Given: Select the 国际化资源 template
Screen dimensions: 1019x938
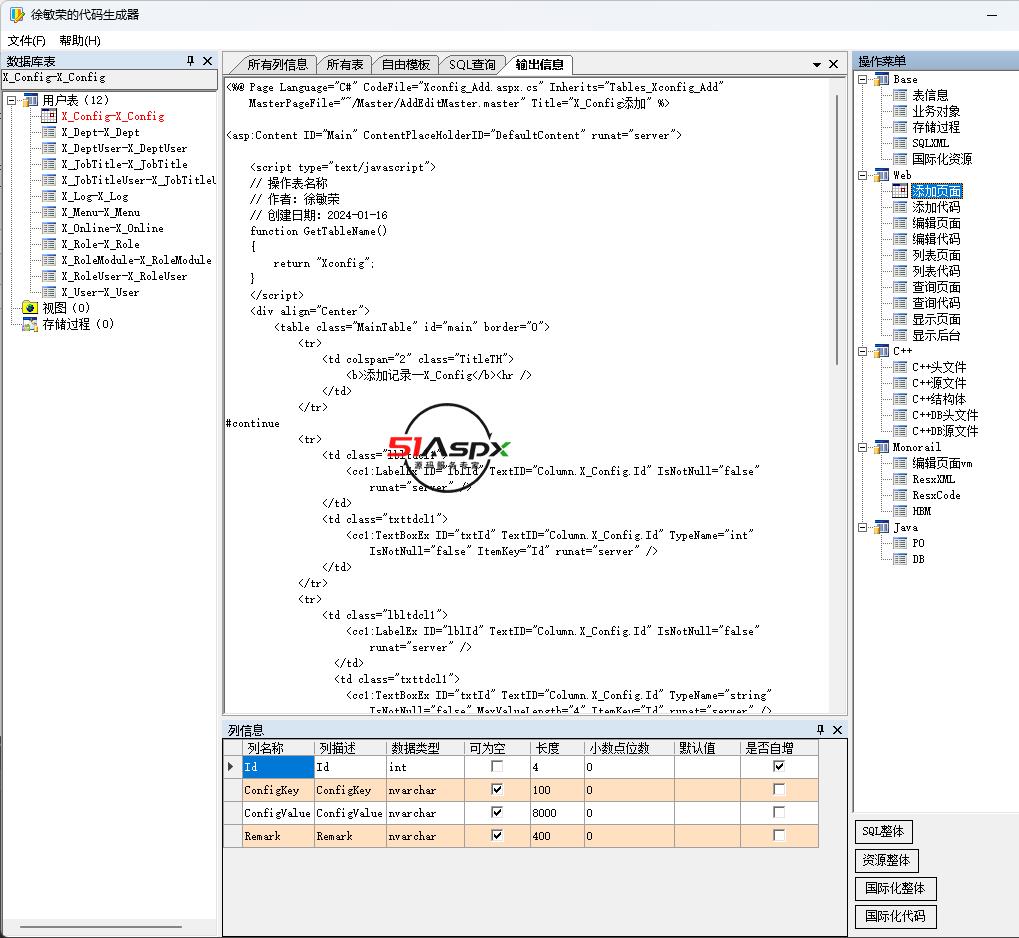Looking at the screenshot, I should click(942, 159).
